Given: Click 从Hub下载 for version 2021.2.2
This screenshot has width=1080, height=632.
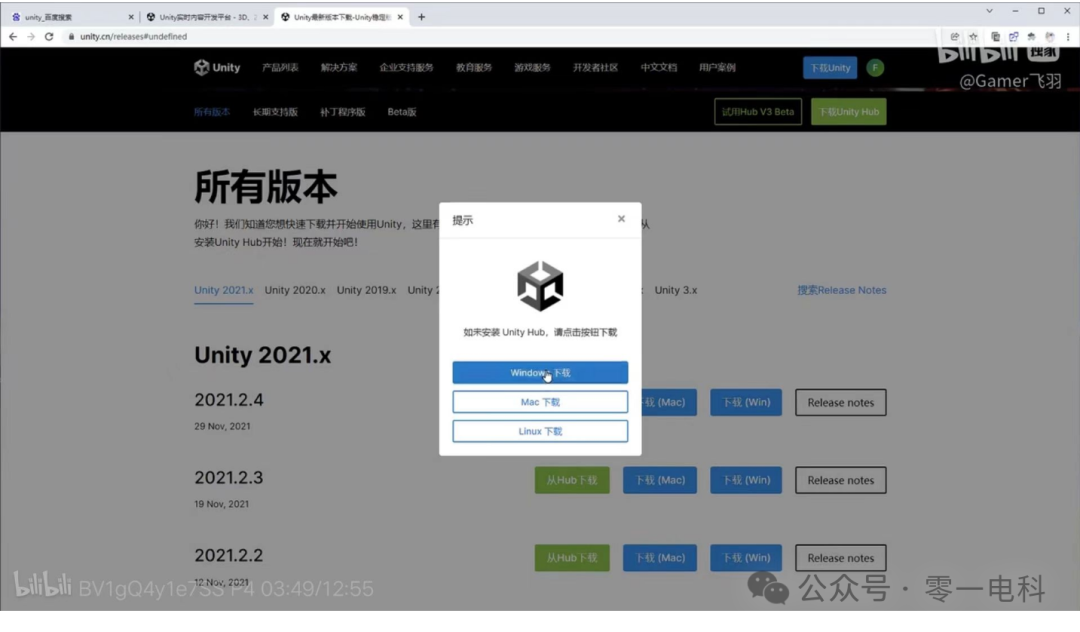Looking at the screenshot, I should 572,558.
